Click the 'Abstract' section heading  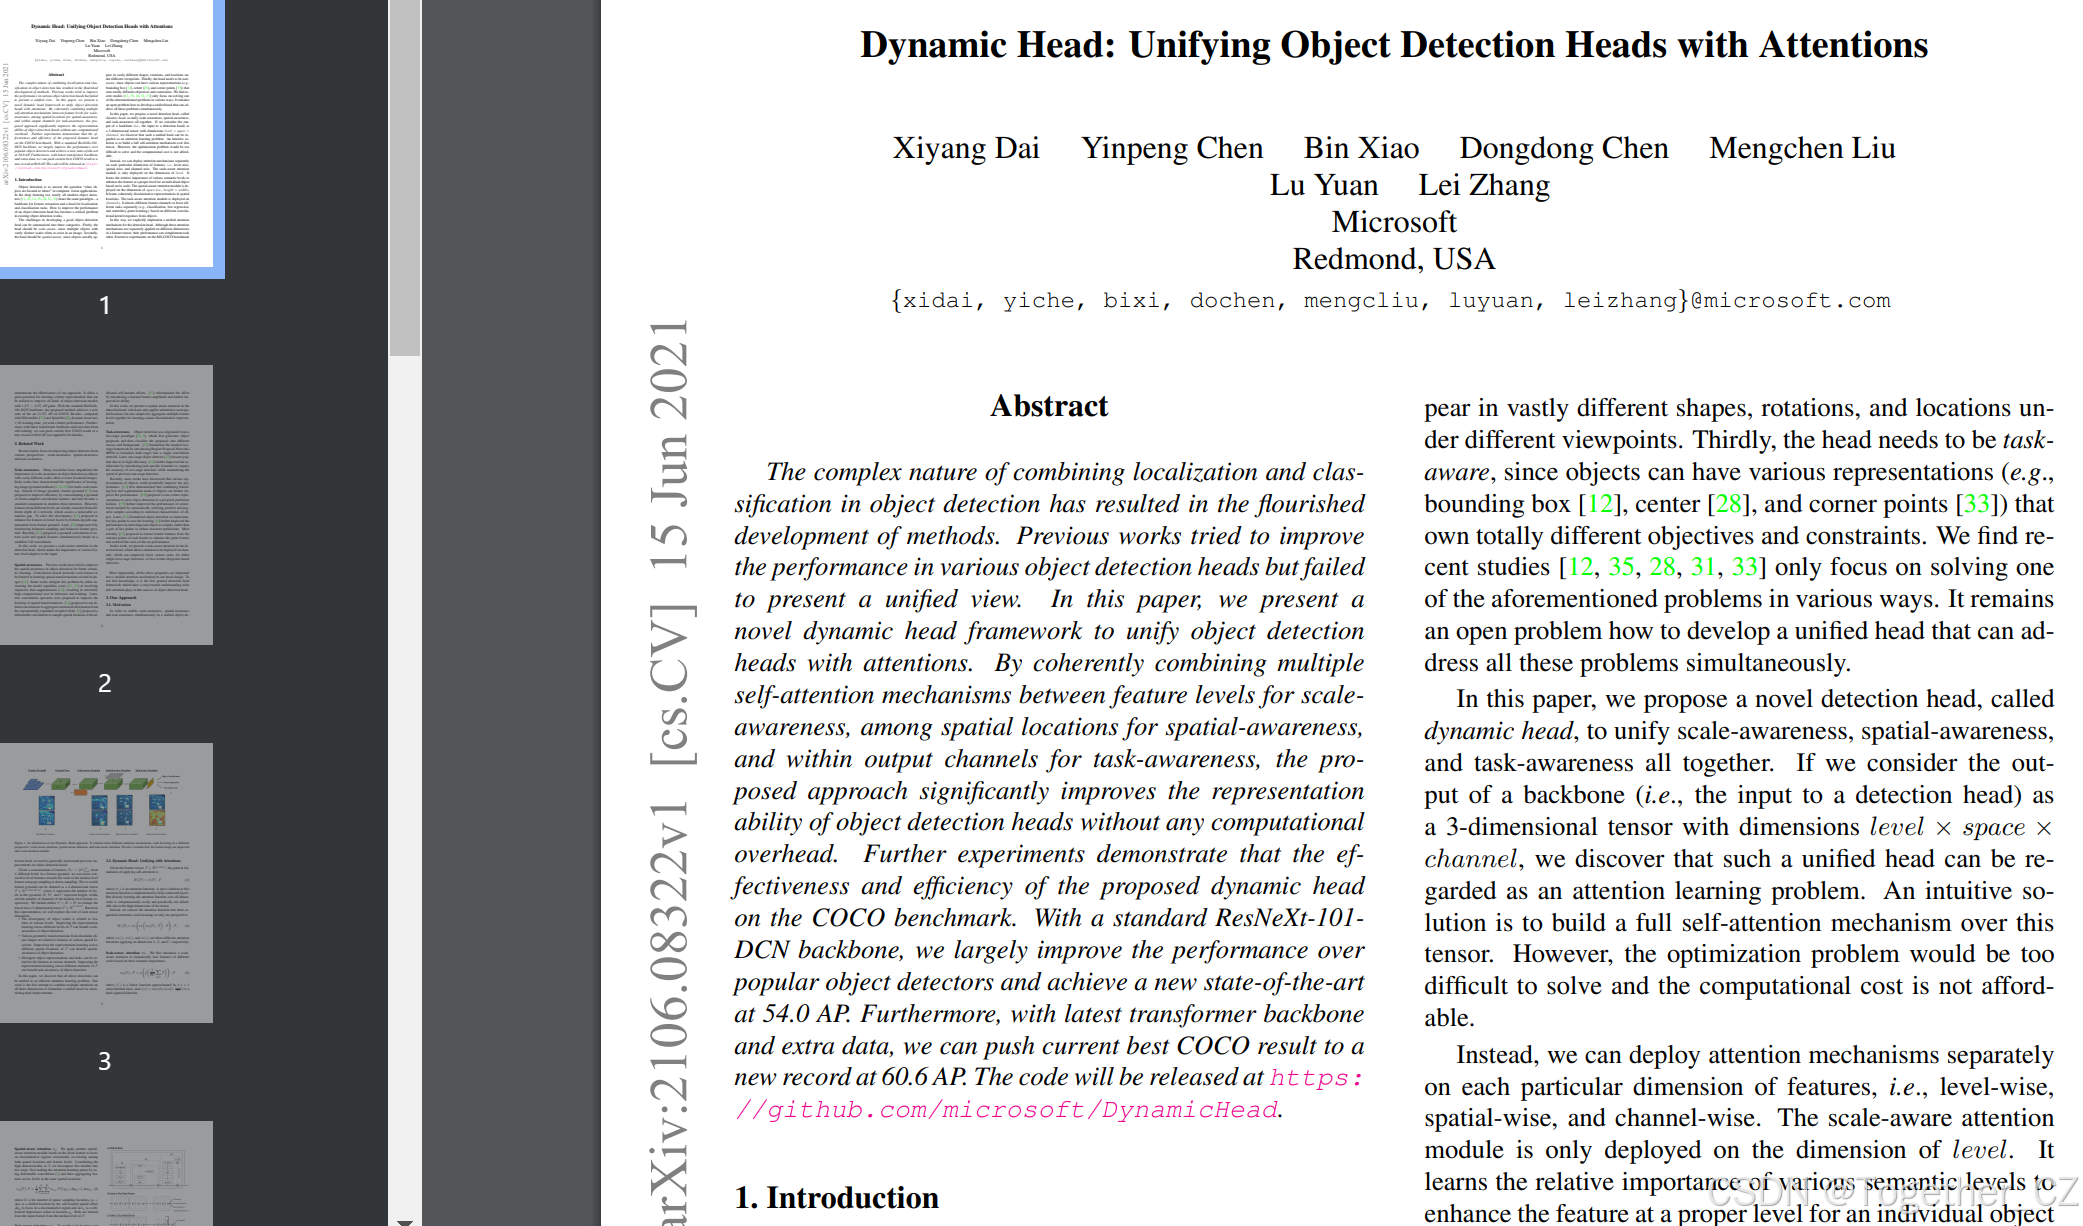click(1048, 406)
